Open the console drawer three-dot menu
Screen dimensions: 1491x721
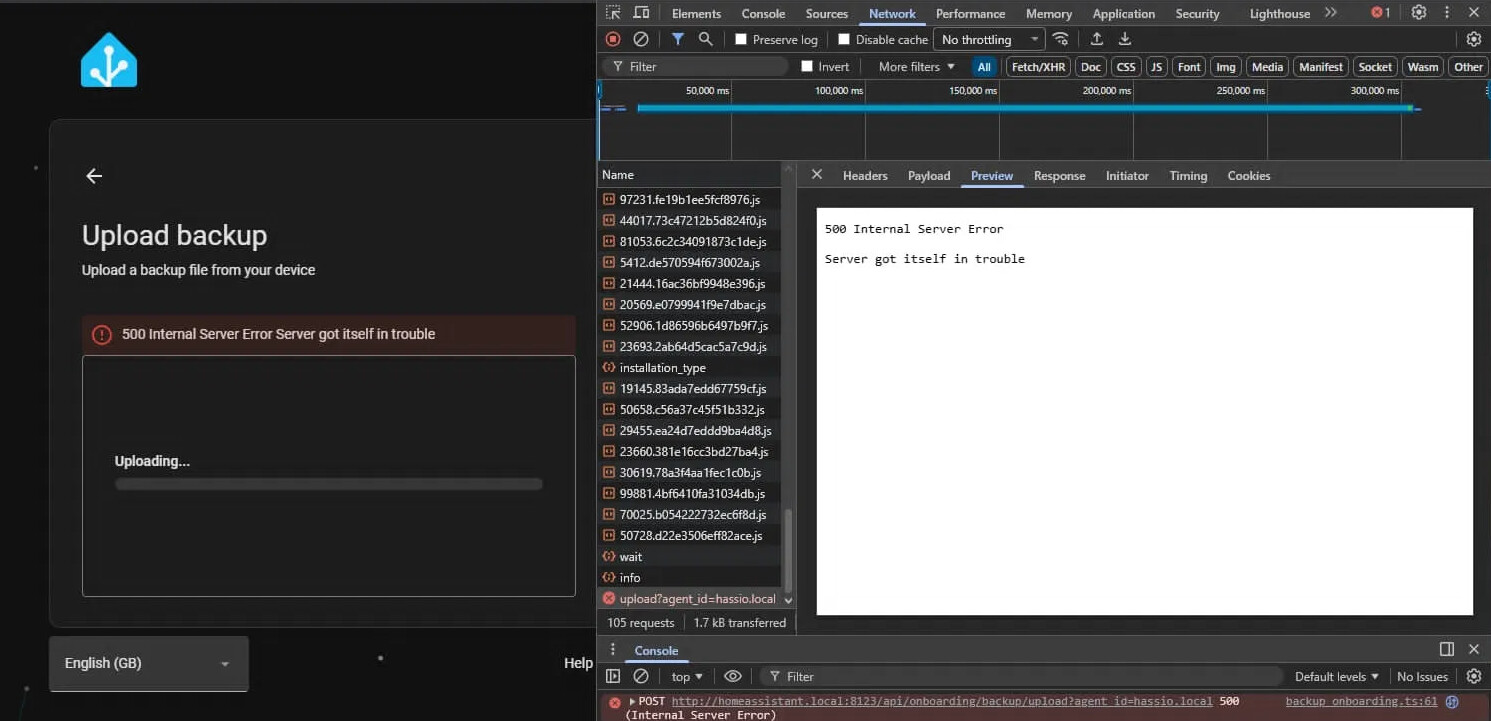click(x=613, y=649)
